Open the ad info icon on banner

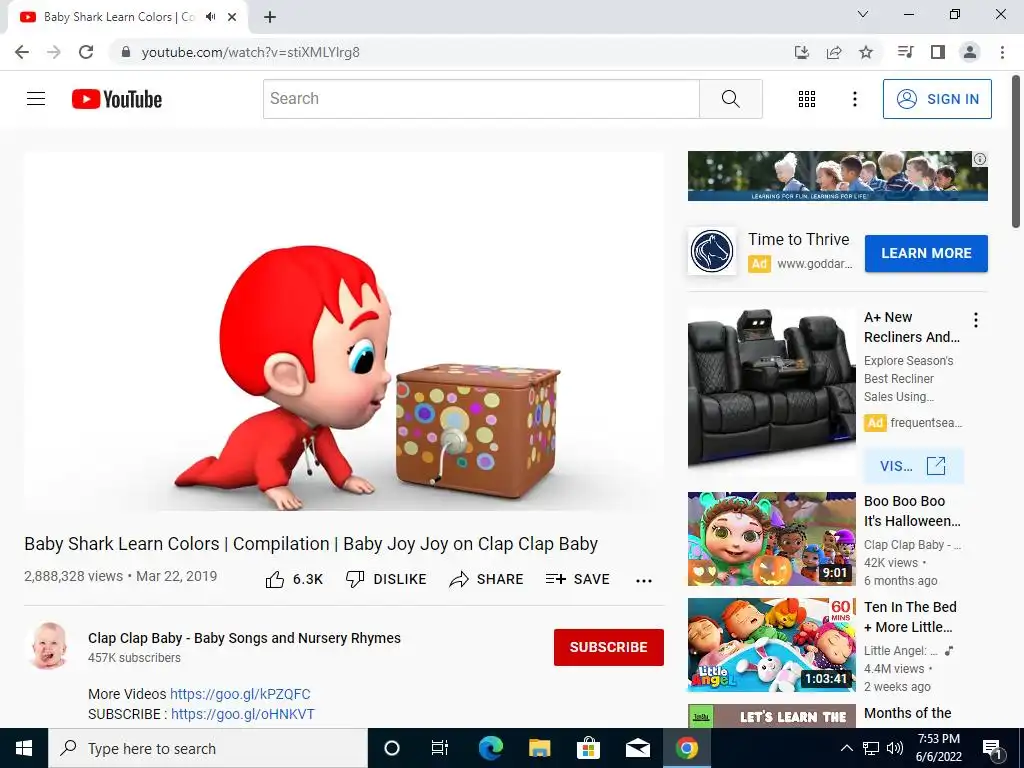click(980, 159)
